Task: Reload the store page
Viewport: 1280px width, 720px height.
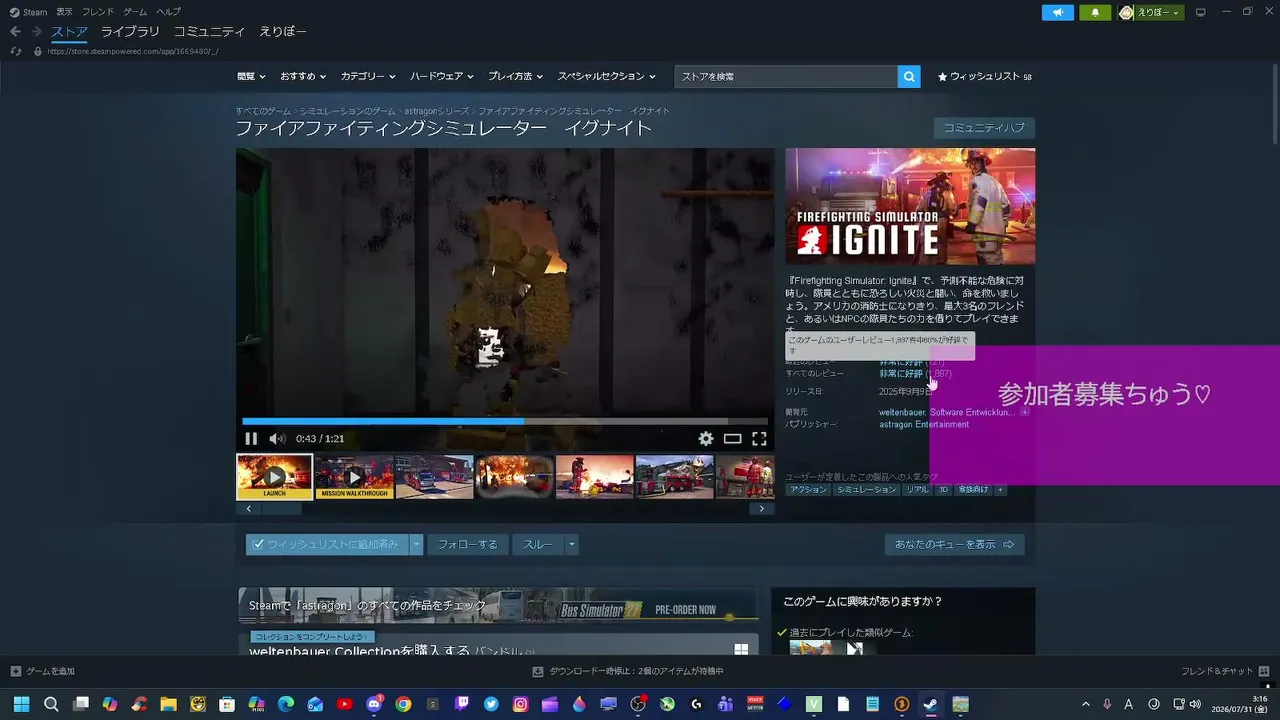Action: pyautogui.click(x=16, y=51)
